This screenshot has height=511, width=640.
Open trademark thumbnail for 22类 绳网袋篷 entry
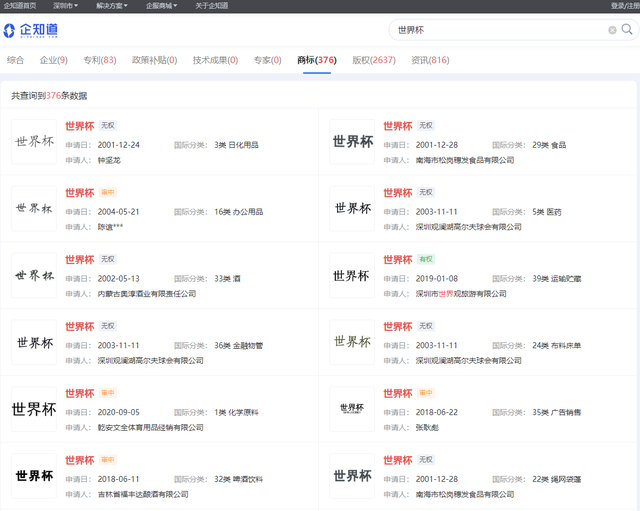tap(352, 476)
